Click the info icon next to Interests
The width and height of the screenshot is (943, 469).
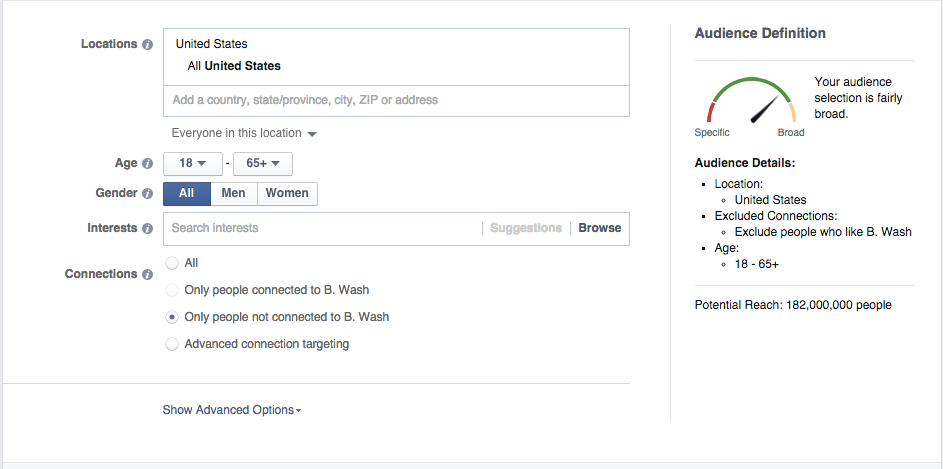(x=148, y=229)
